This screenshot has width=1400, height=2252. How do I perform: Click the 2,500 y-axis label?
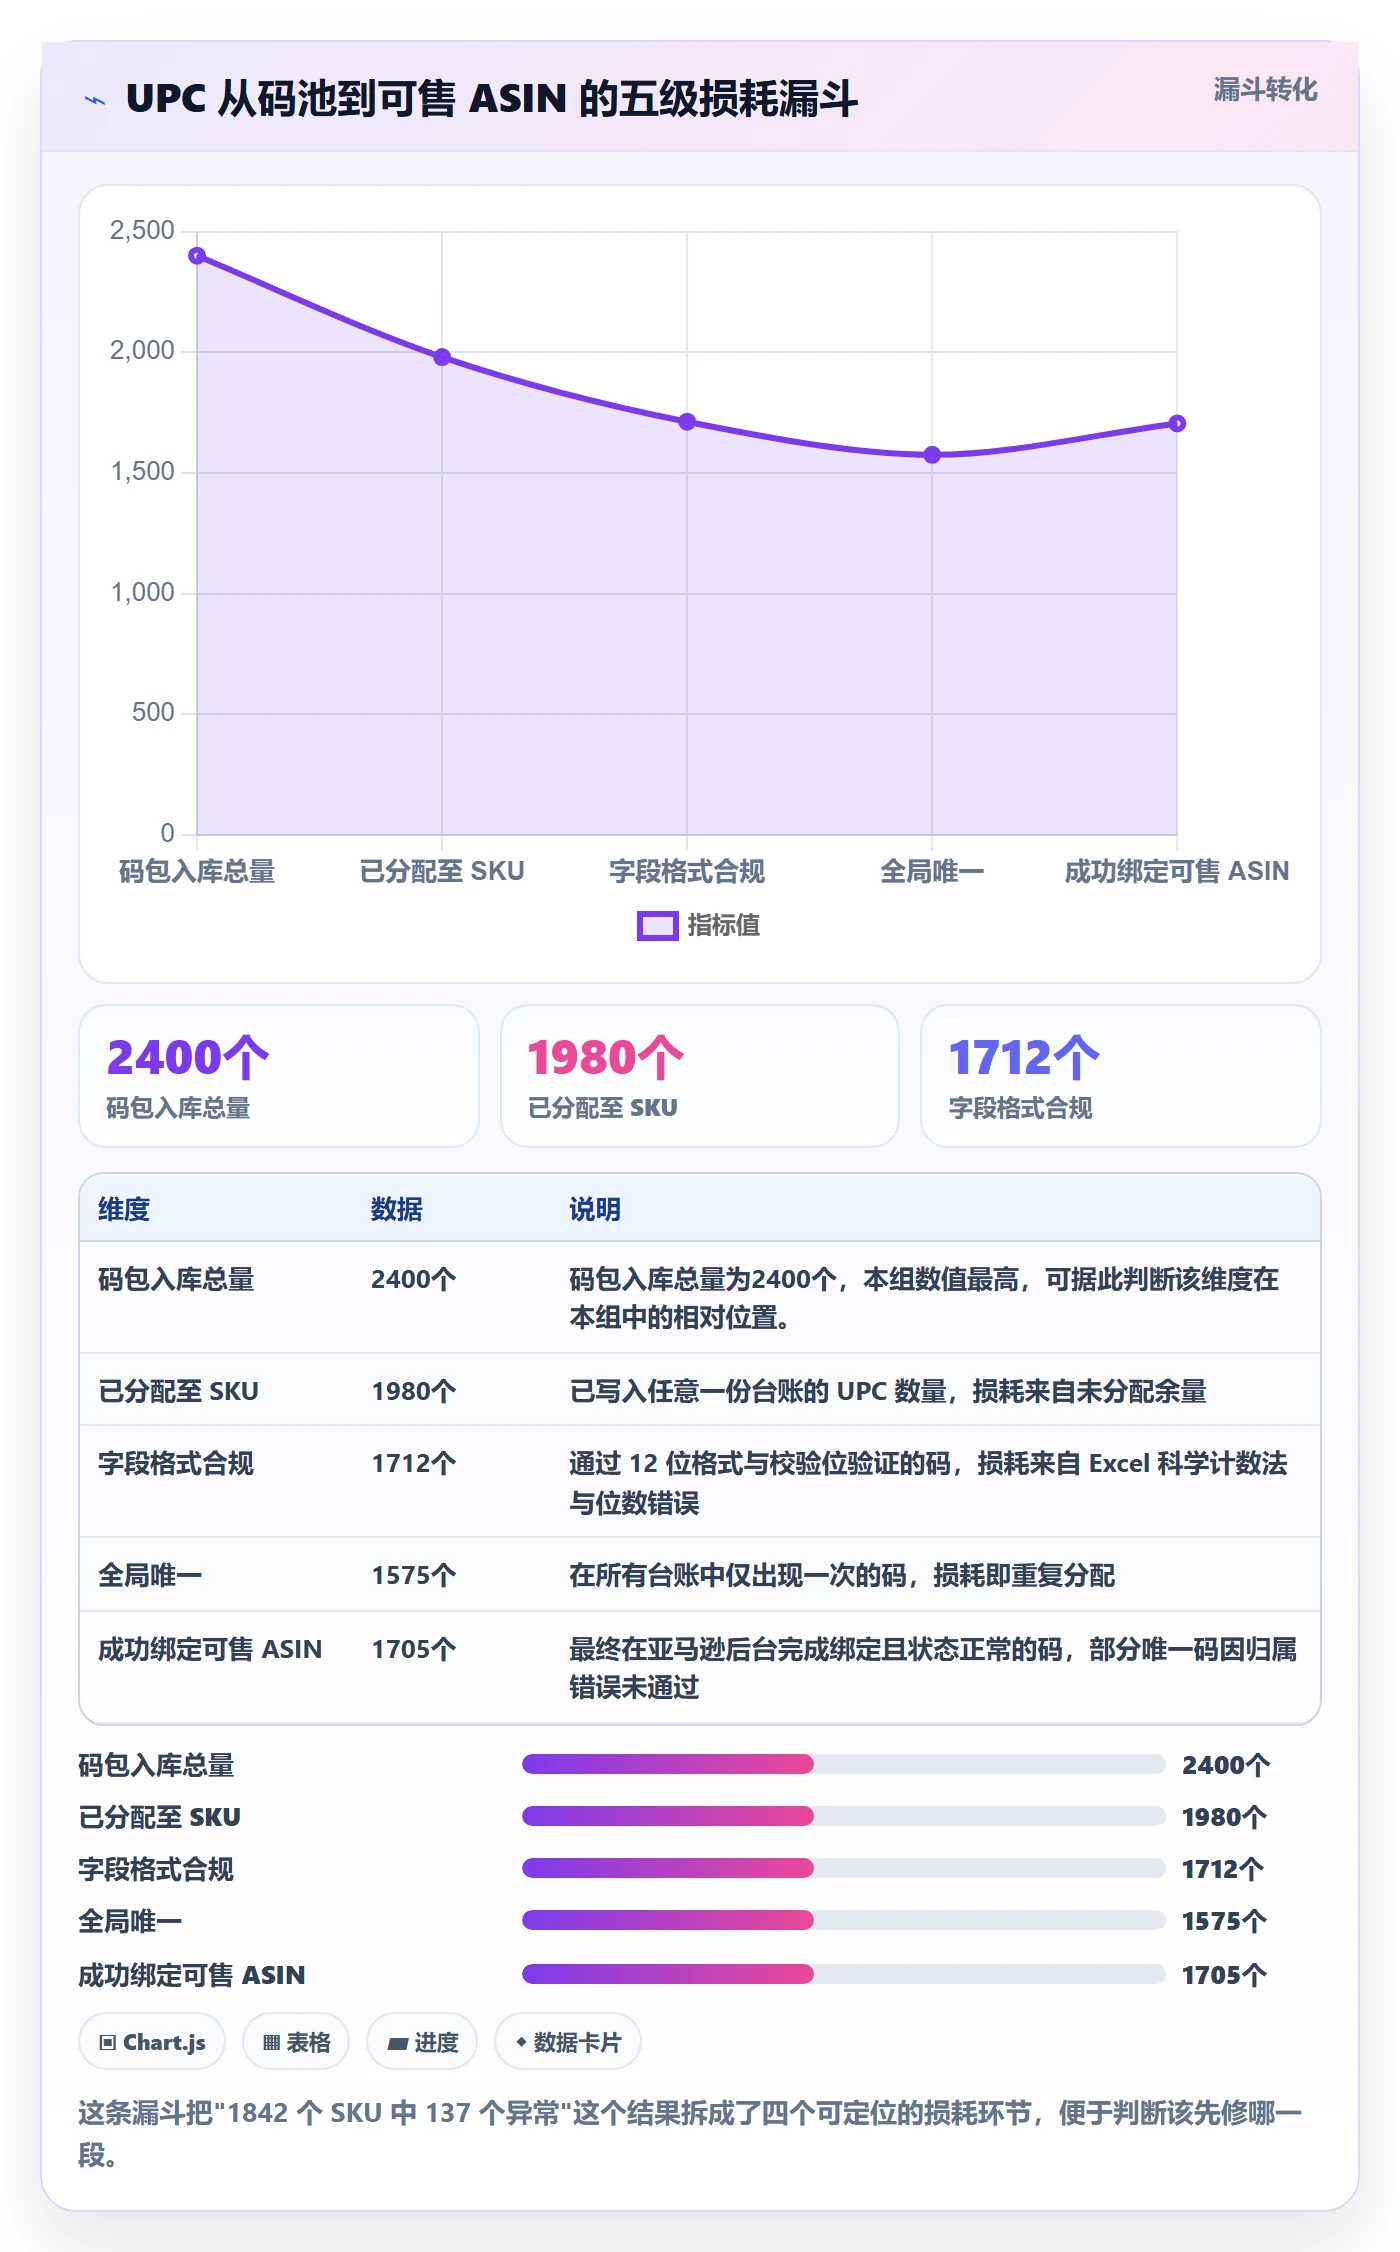click(142, 231)
